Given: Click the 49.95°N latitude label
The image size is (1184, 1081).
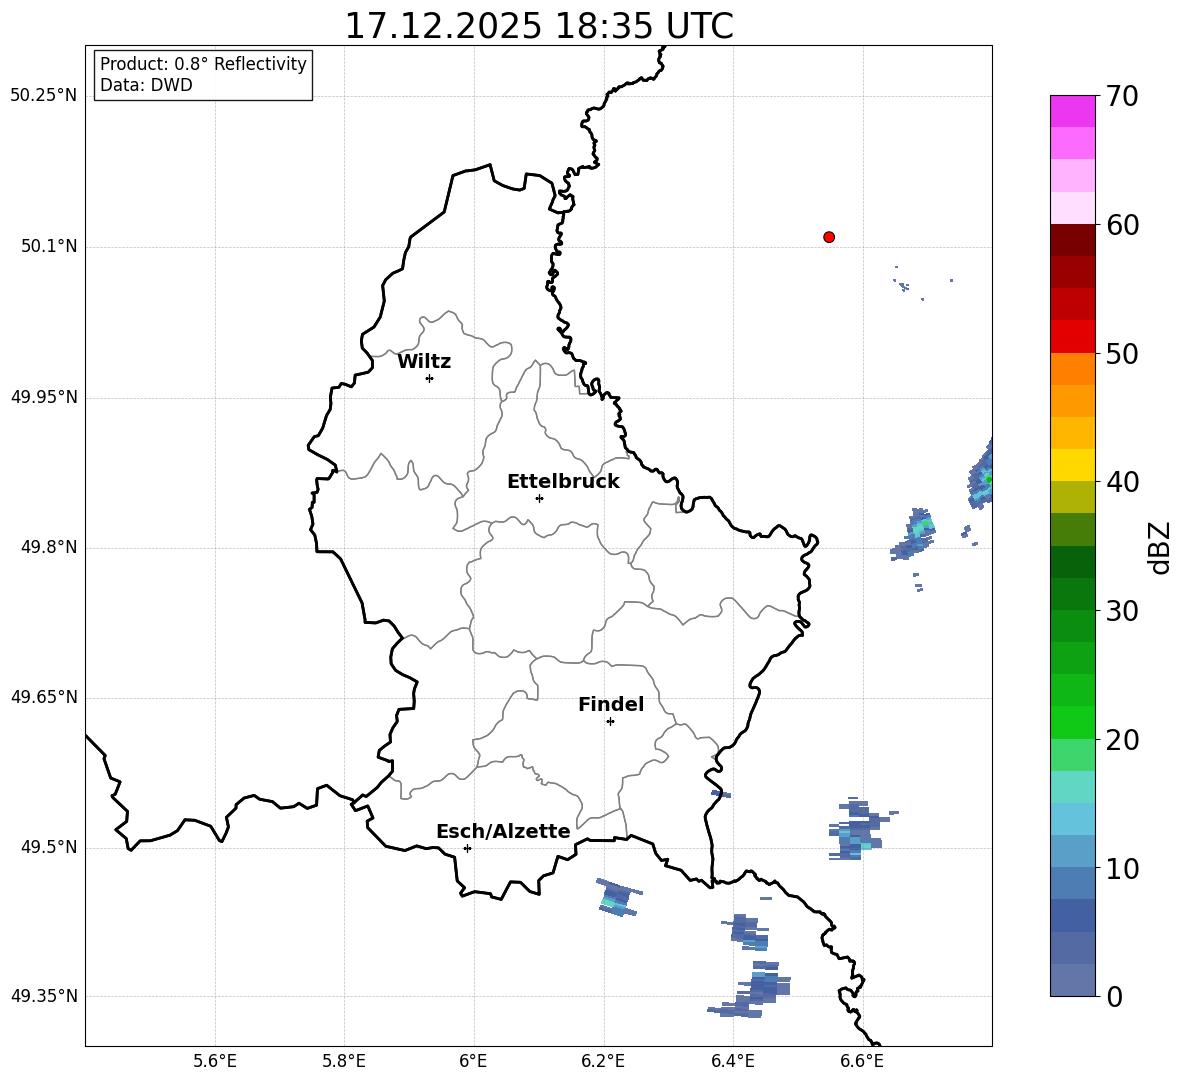Looking at the screenshot, I should tap(44, 397).
